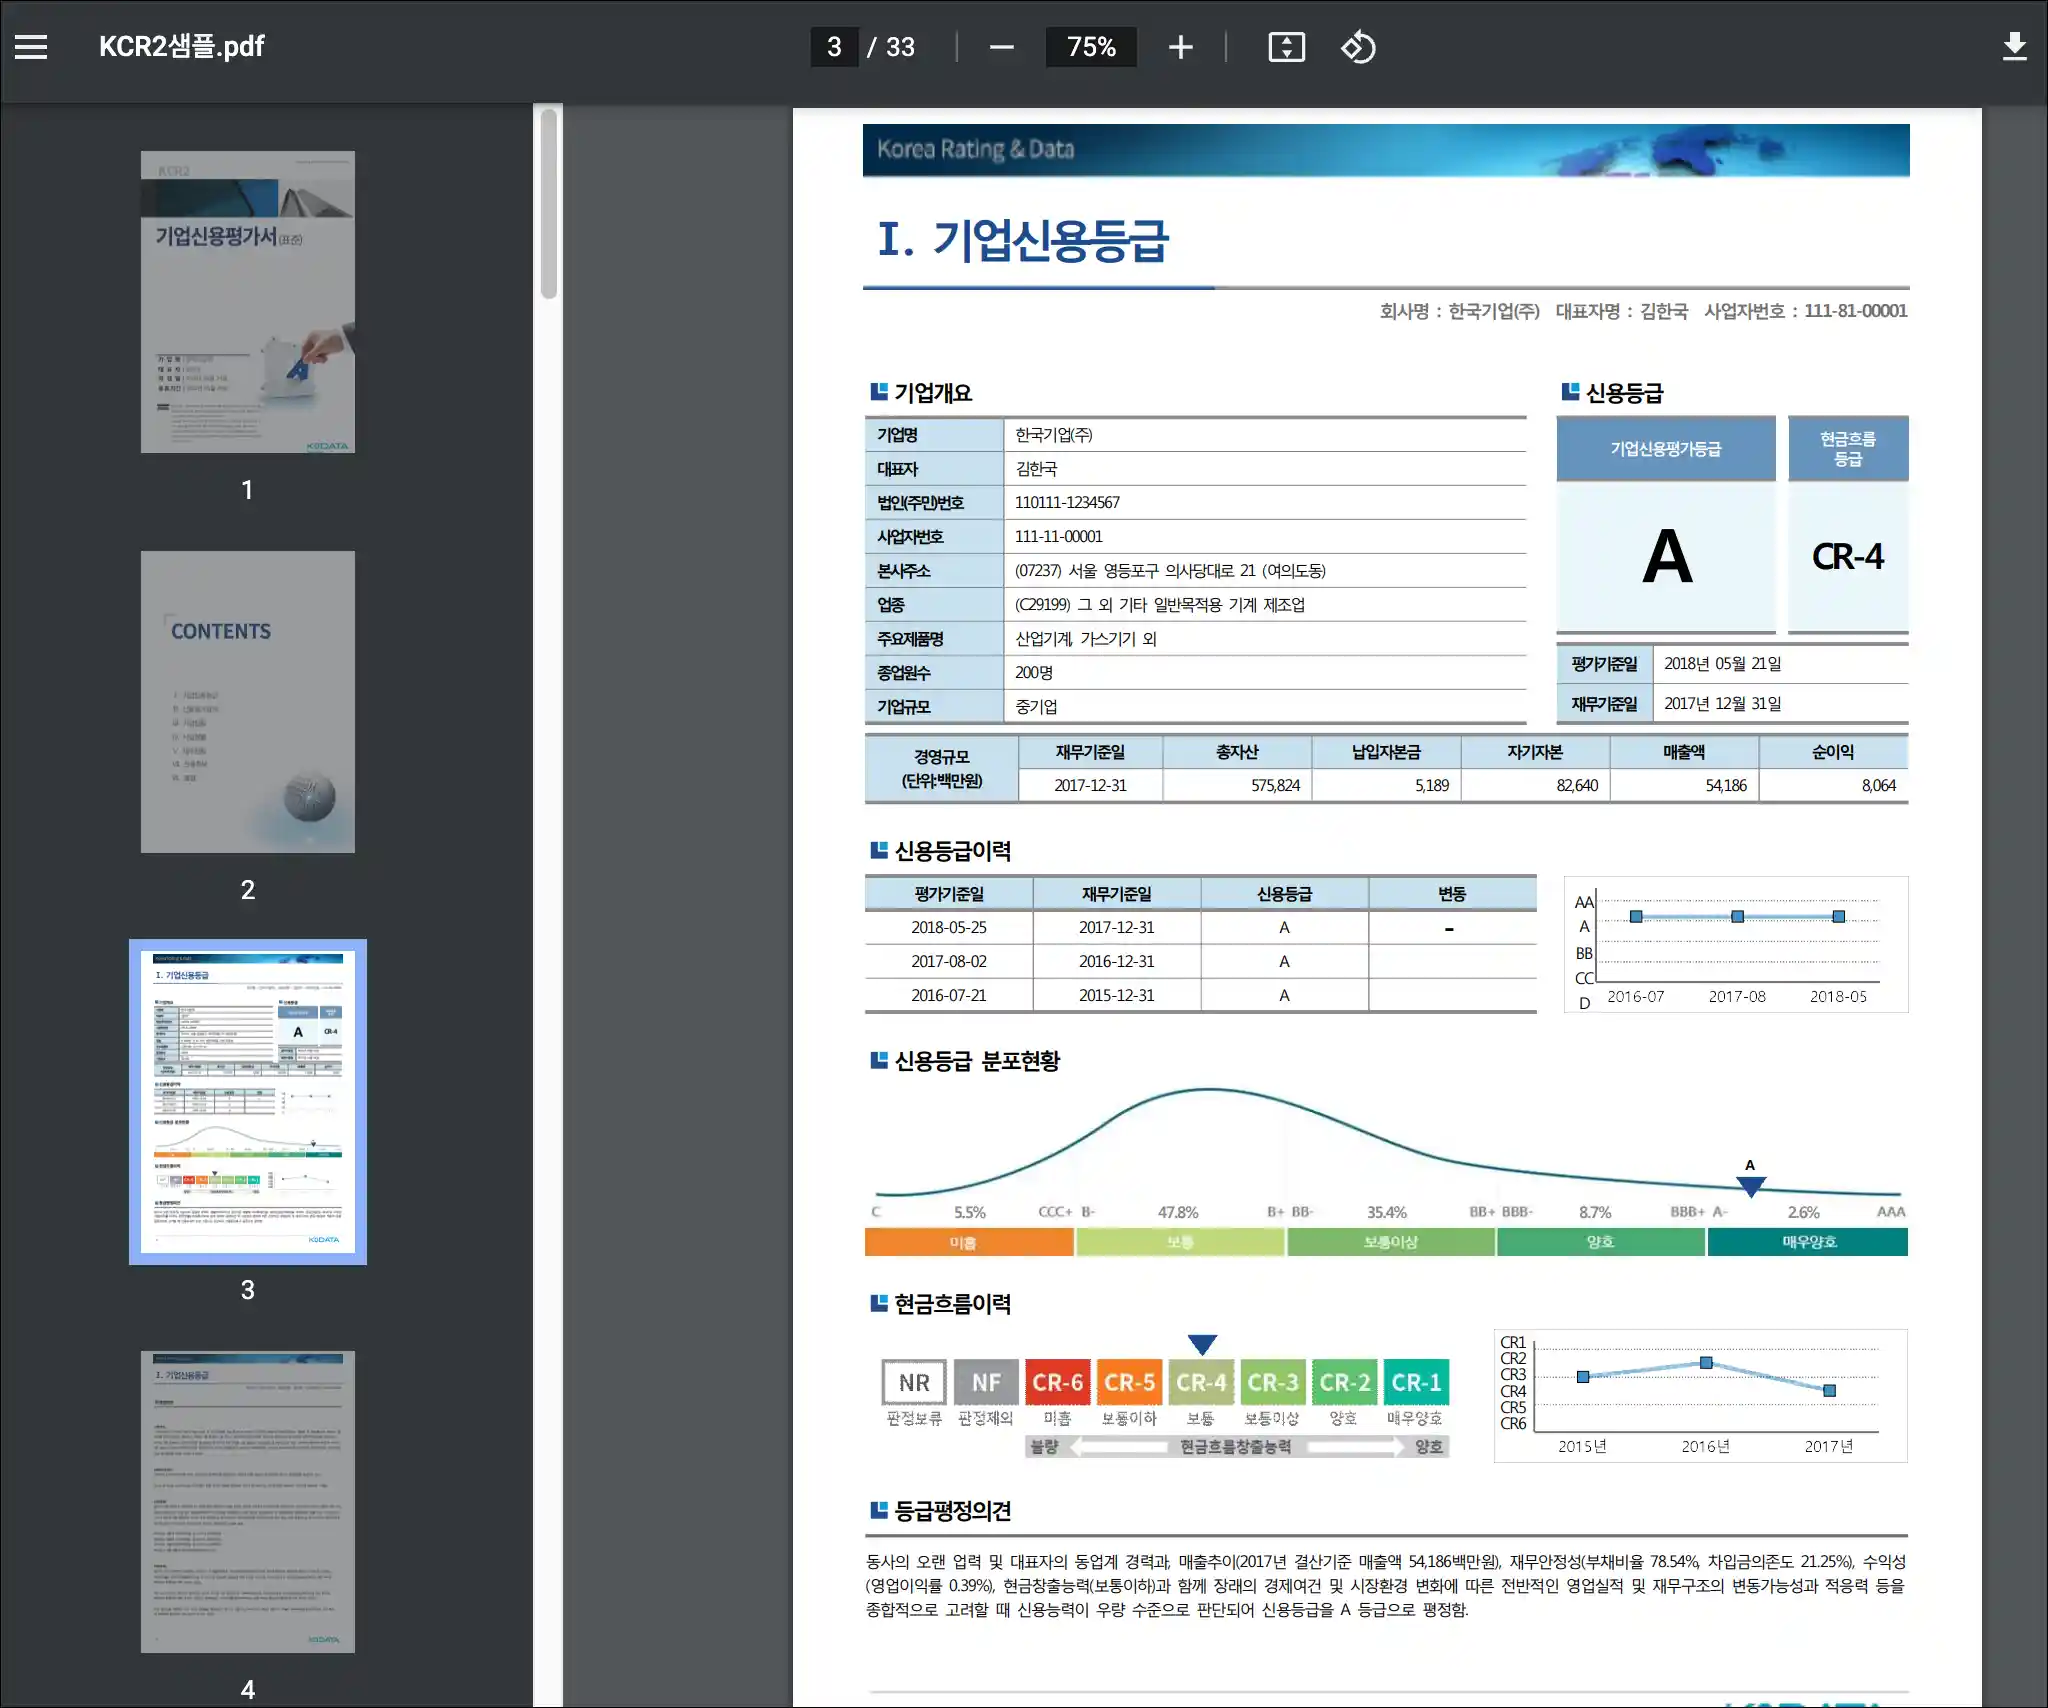Click the thumbnail panel scrollbar
Screen dimensions: 2048x1708
coord(548,204)
